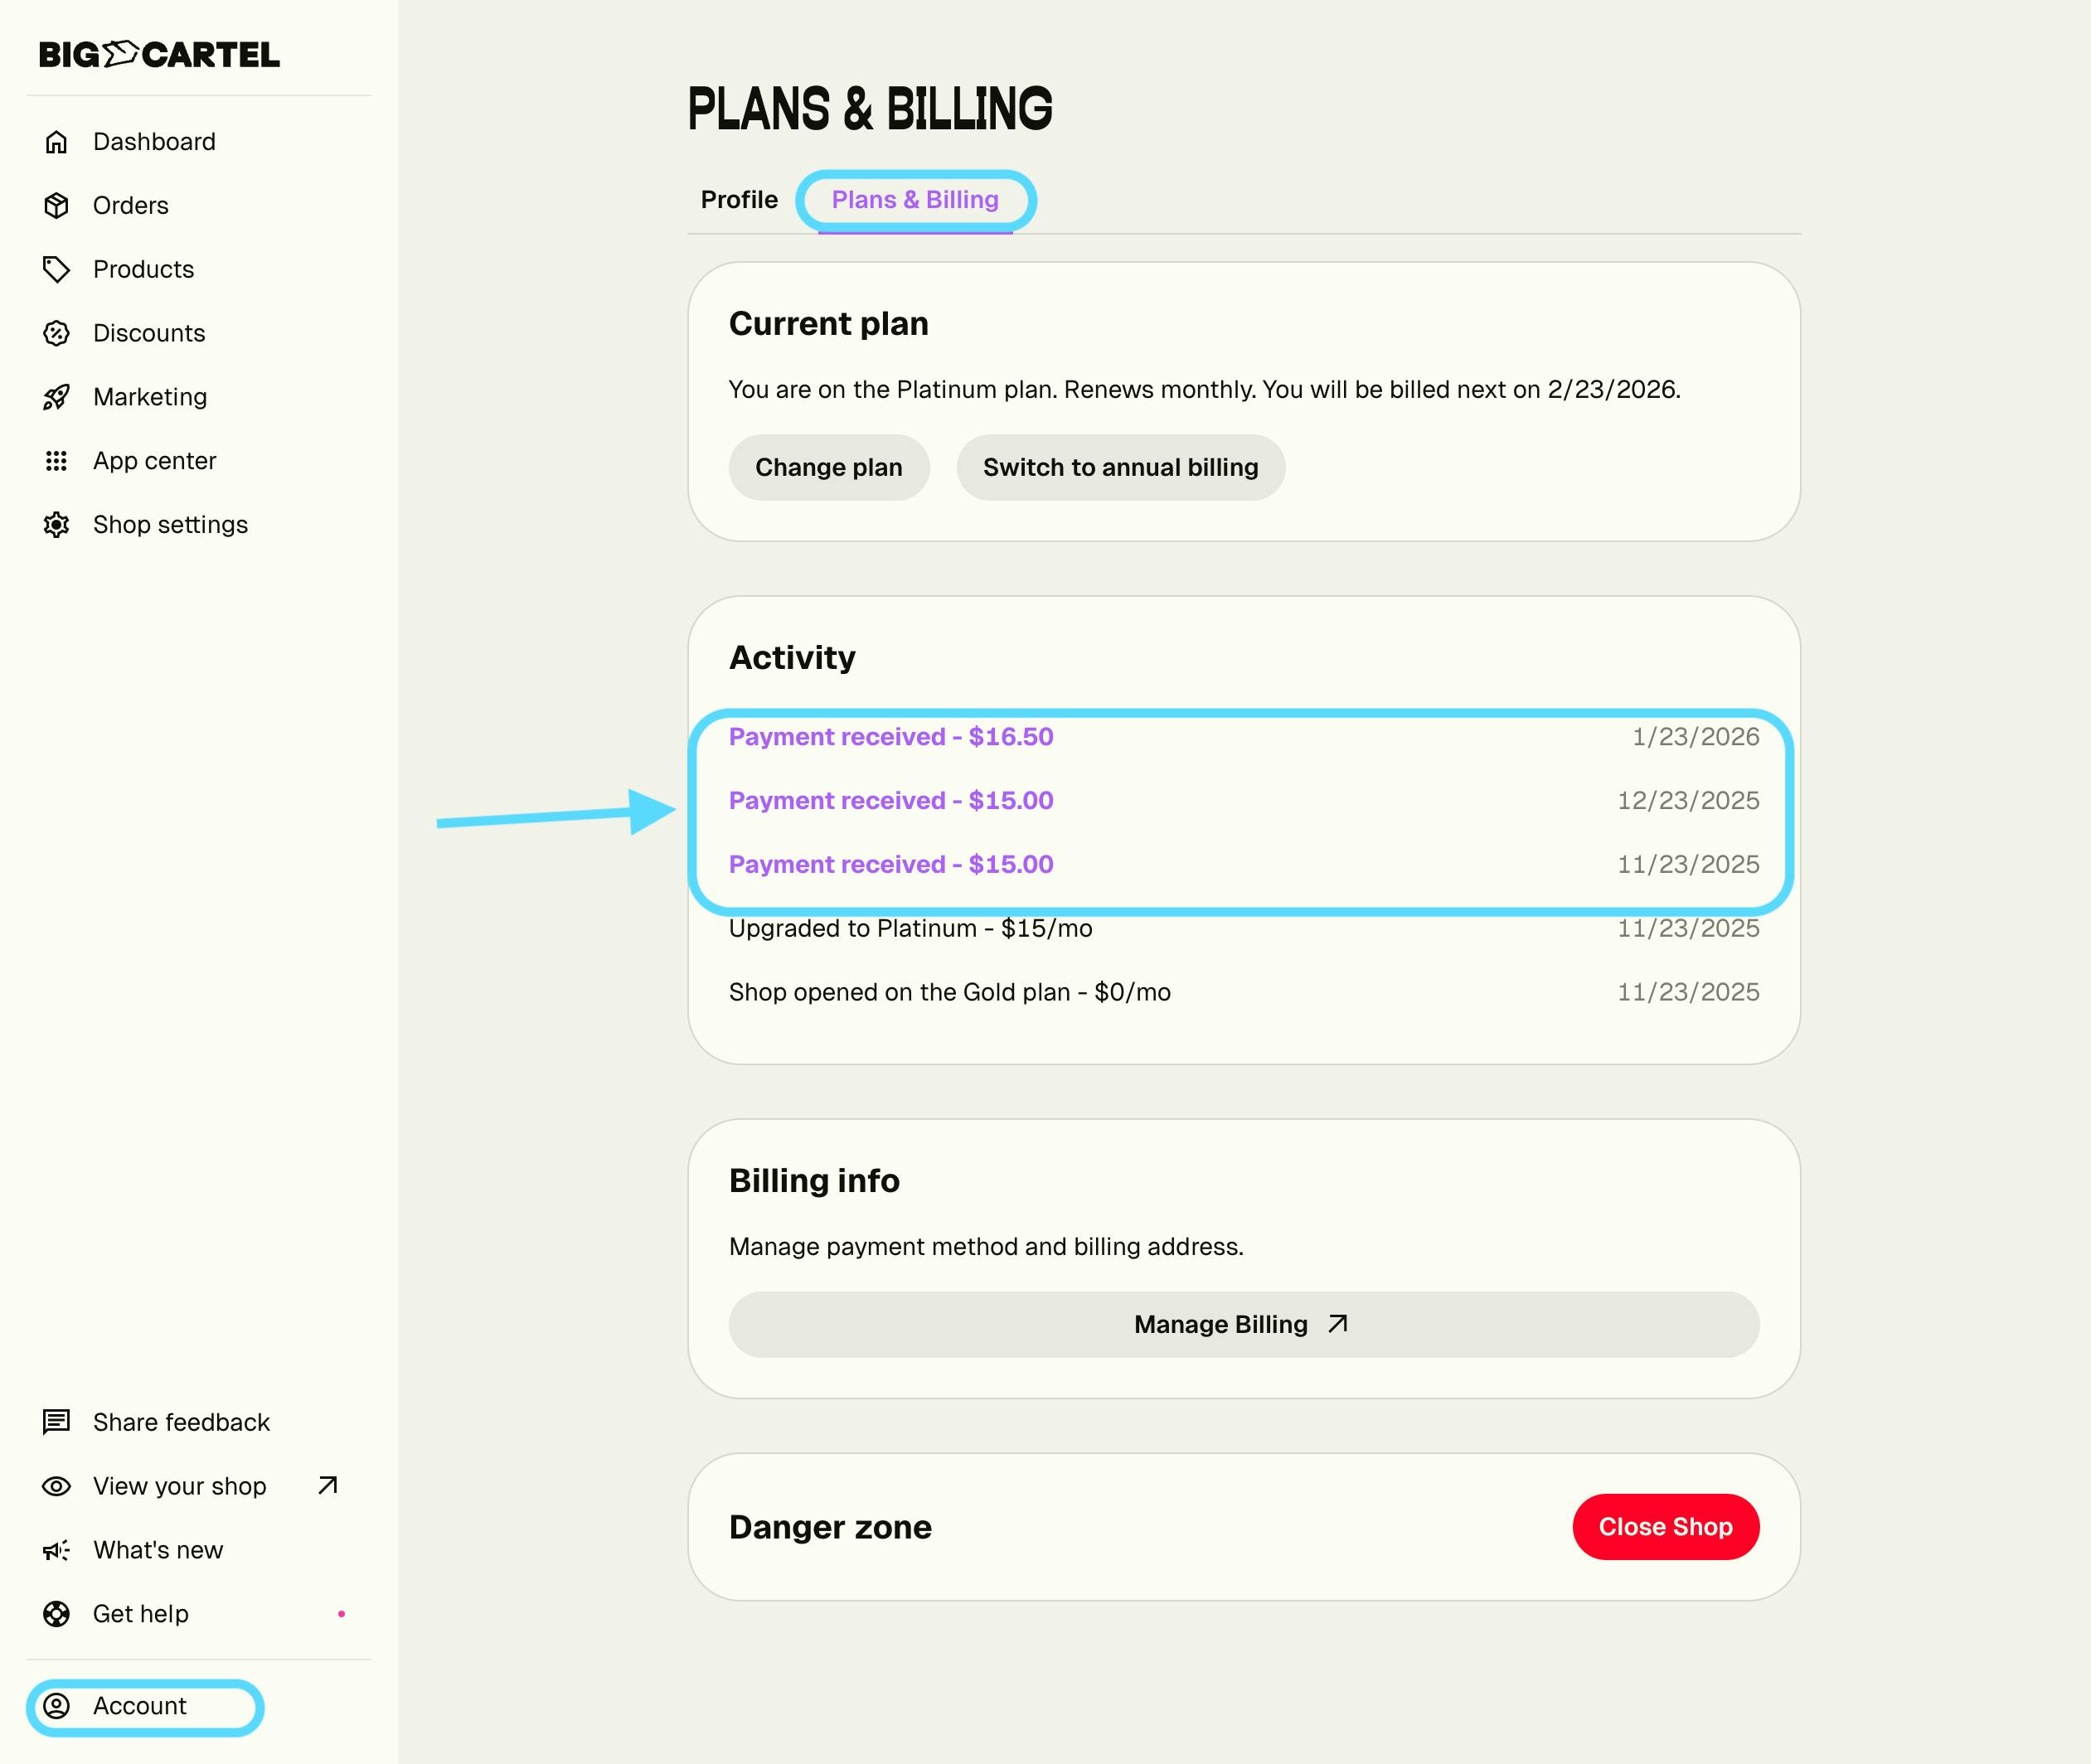
Task: Switch to the Profile tab
Action: 739,200
